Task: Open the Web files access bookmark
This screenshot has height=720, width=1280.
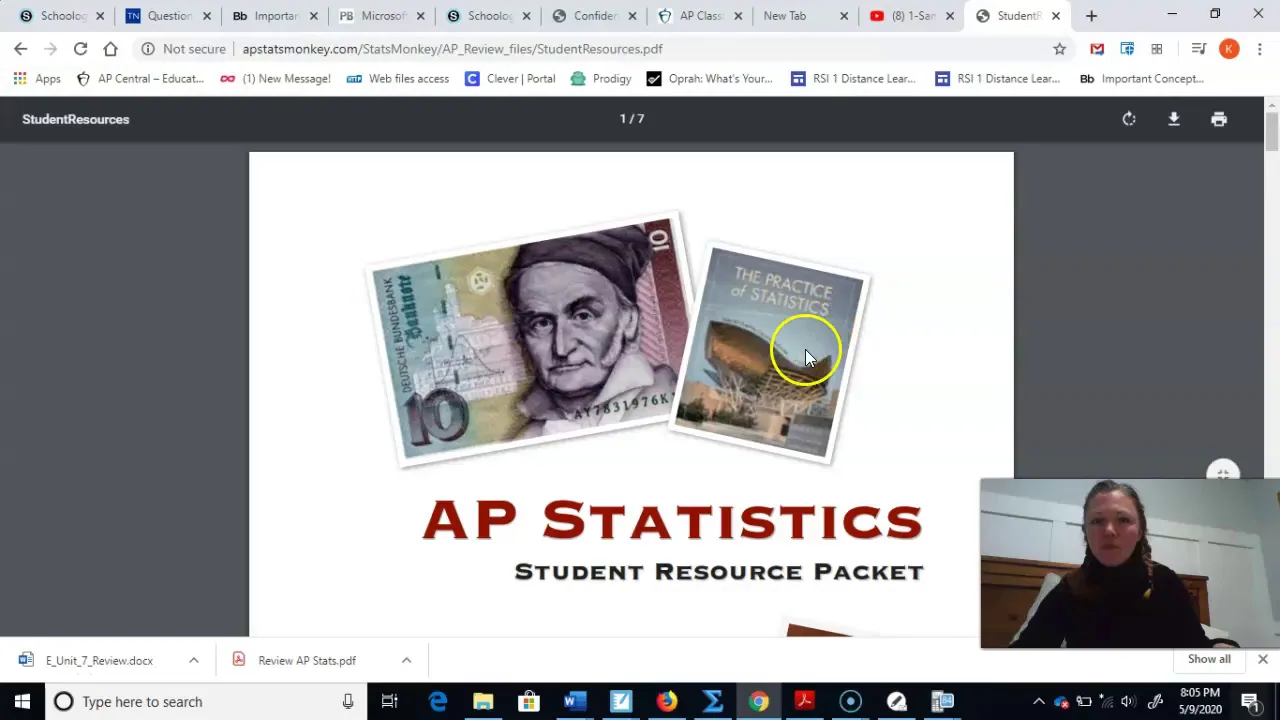Action: tap(398, 79)
